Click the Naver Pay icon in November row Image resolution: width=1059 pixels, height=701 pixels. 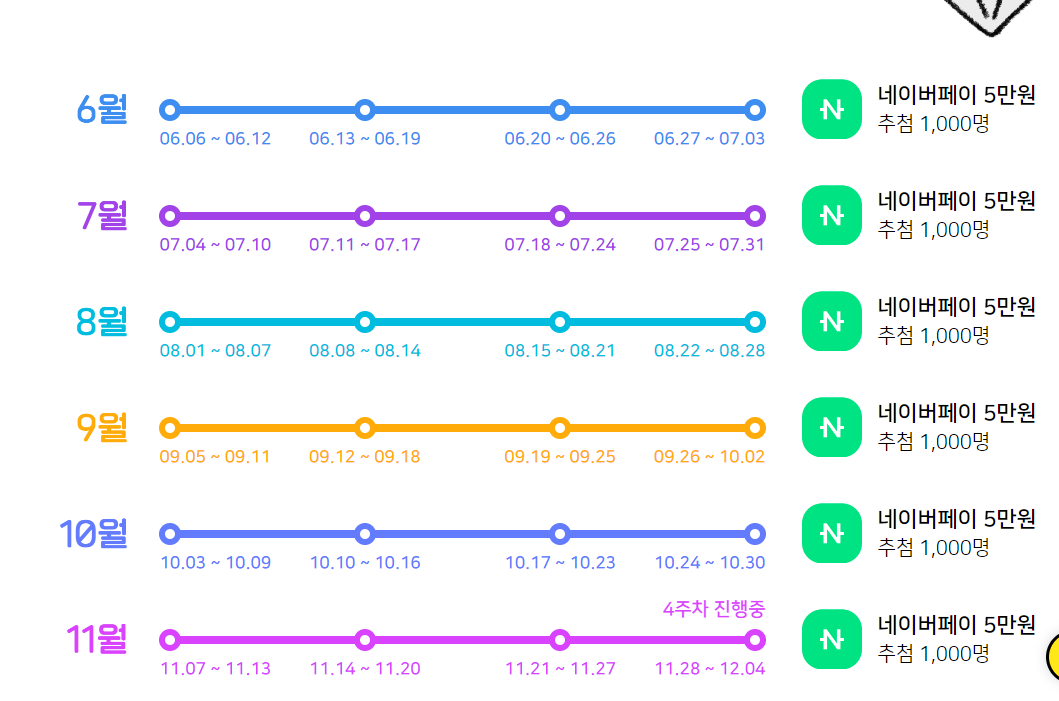tap(831, 640)
